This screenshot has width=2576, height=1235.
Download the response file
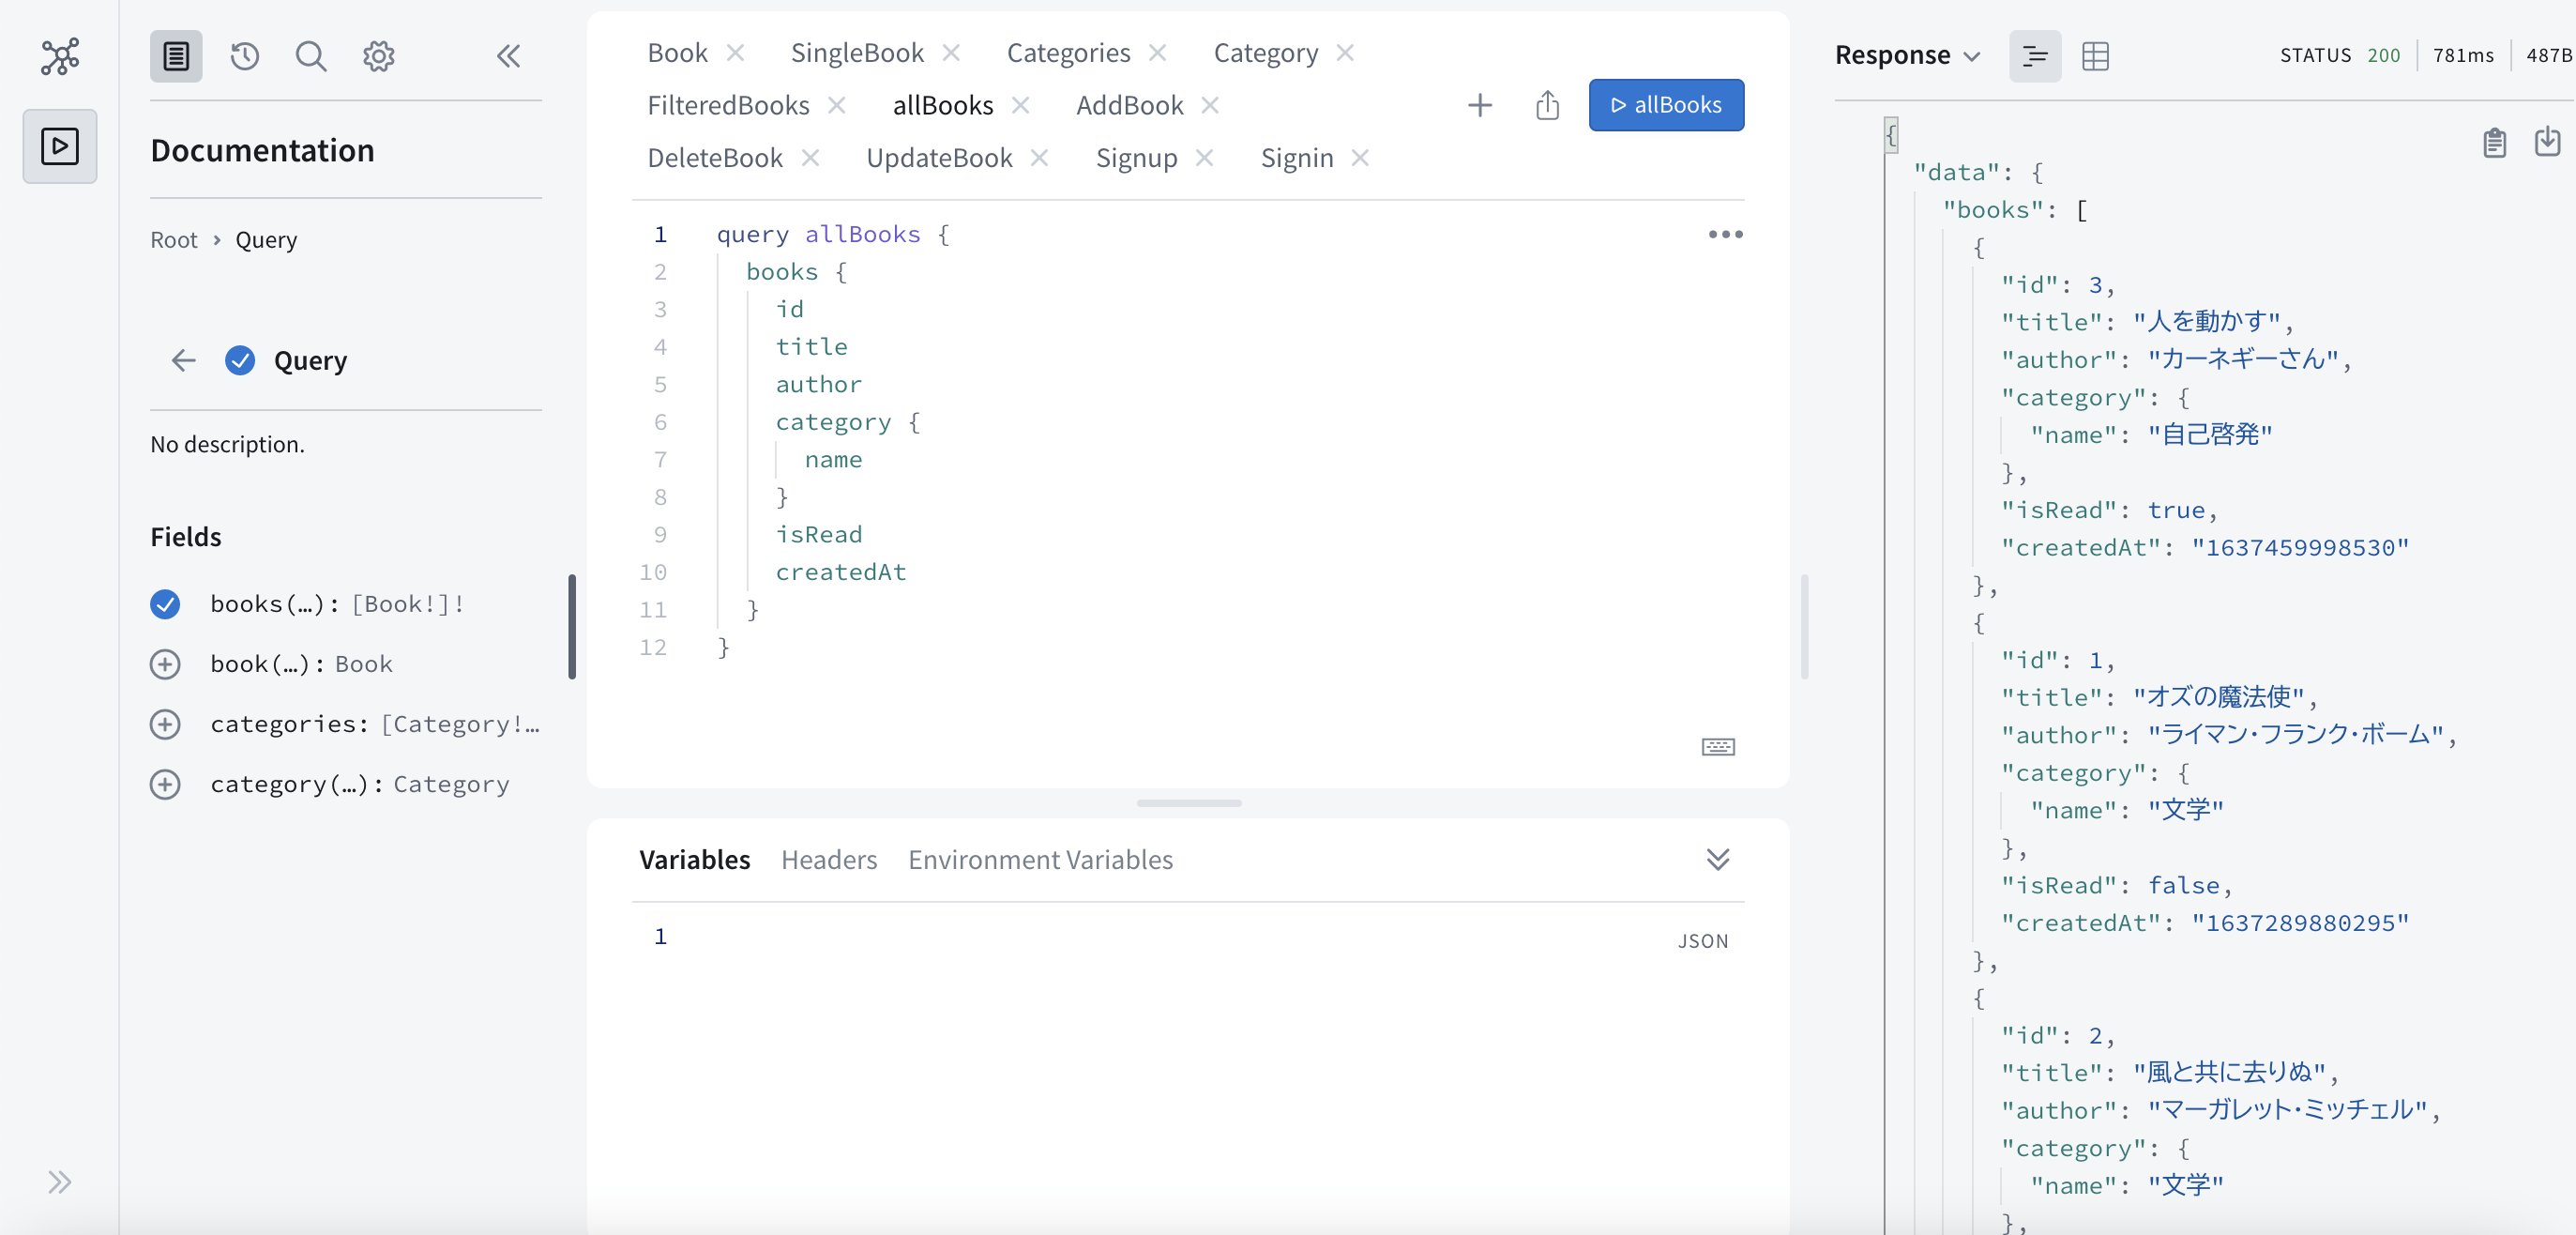pyautogui.click(x=2547, y=142)
